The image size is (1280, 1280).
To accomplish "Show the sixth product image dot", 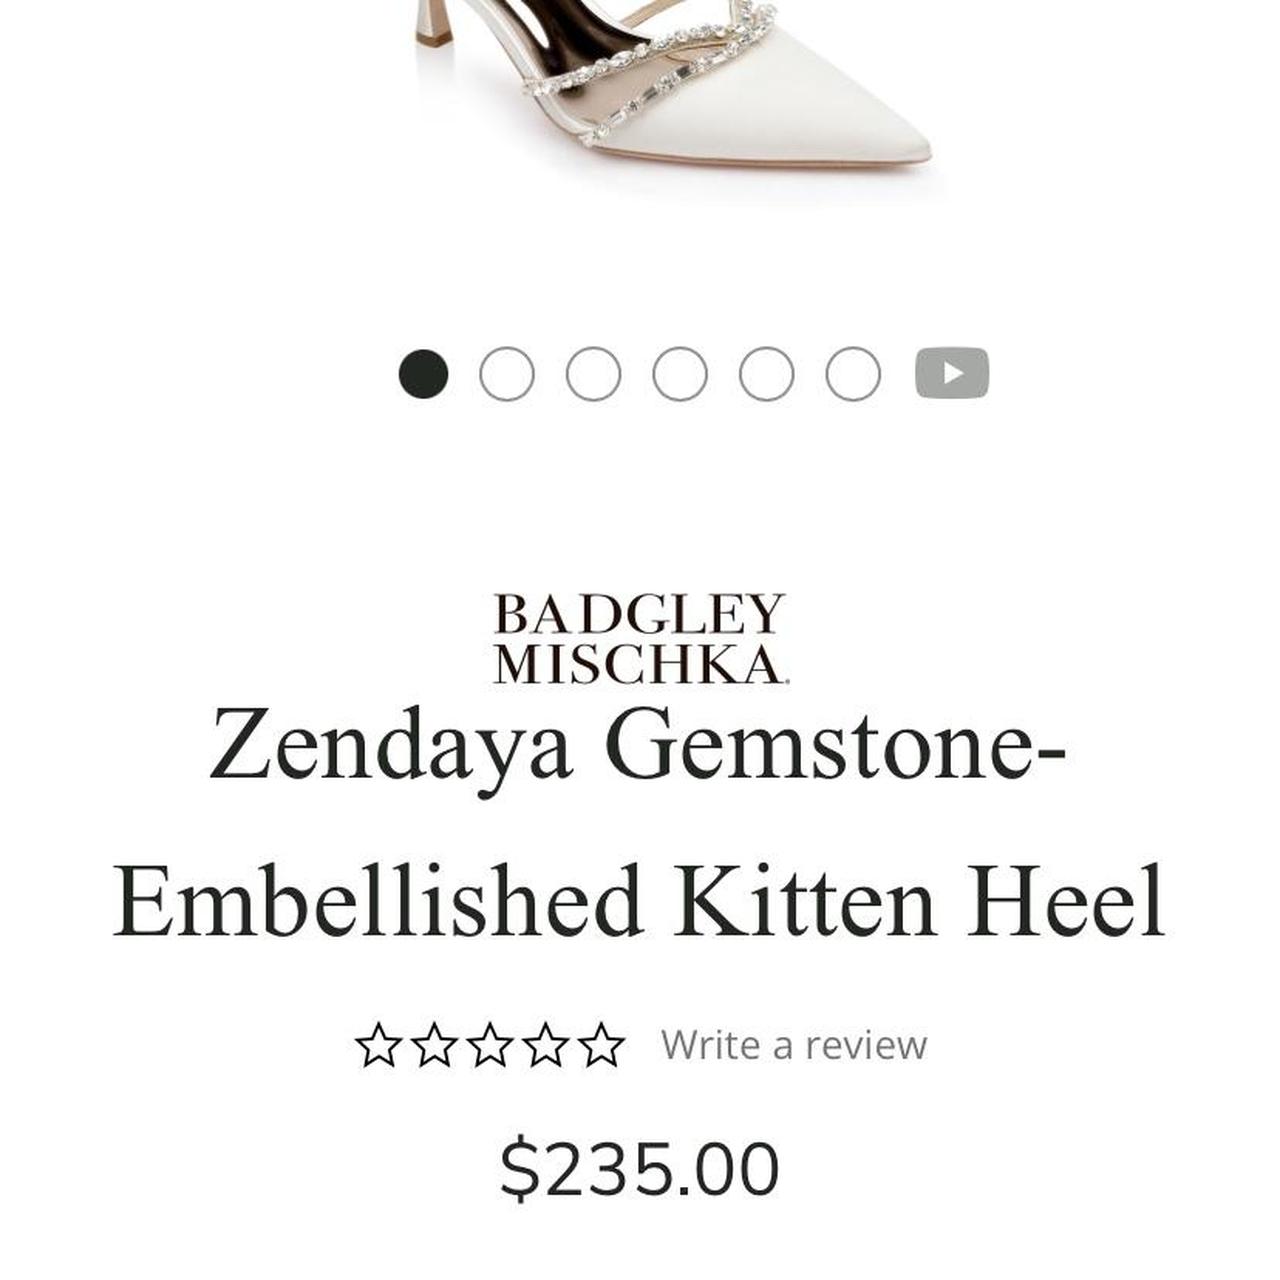I will pyautogui.click(x=853, y=374).
